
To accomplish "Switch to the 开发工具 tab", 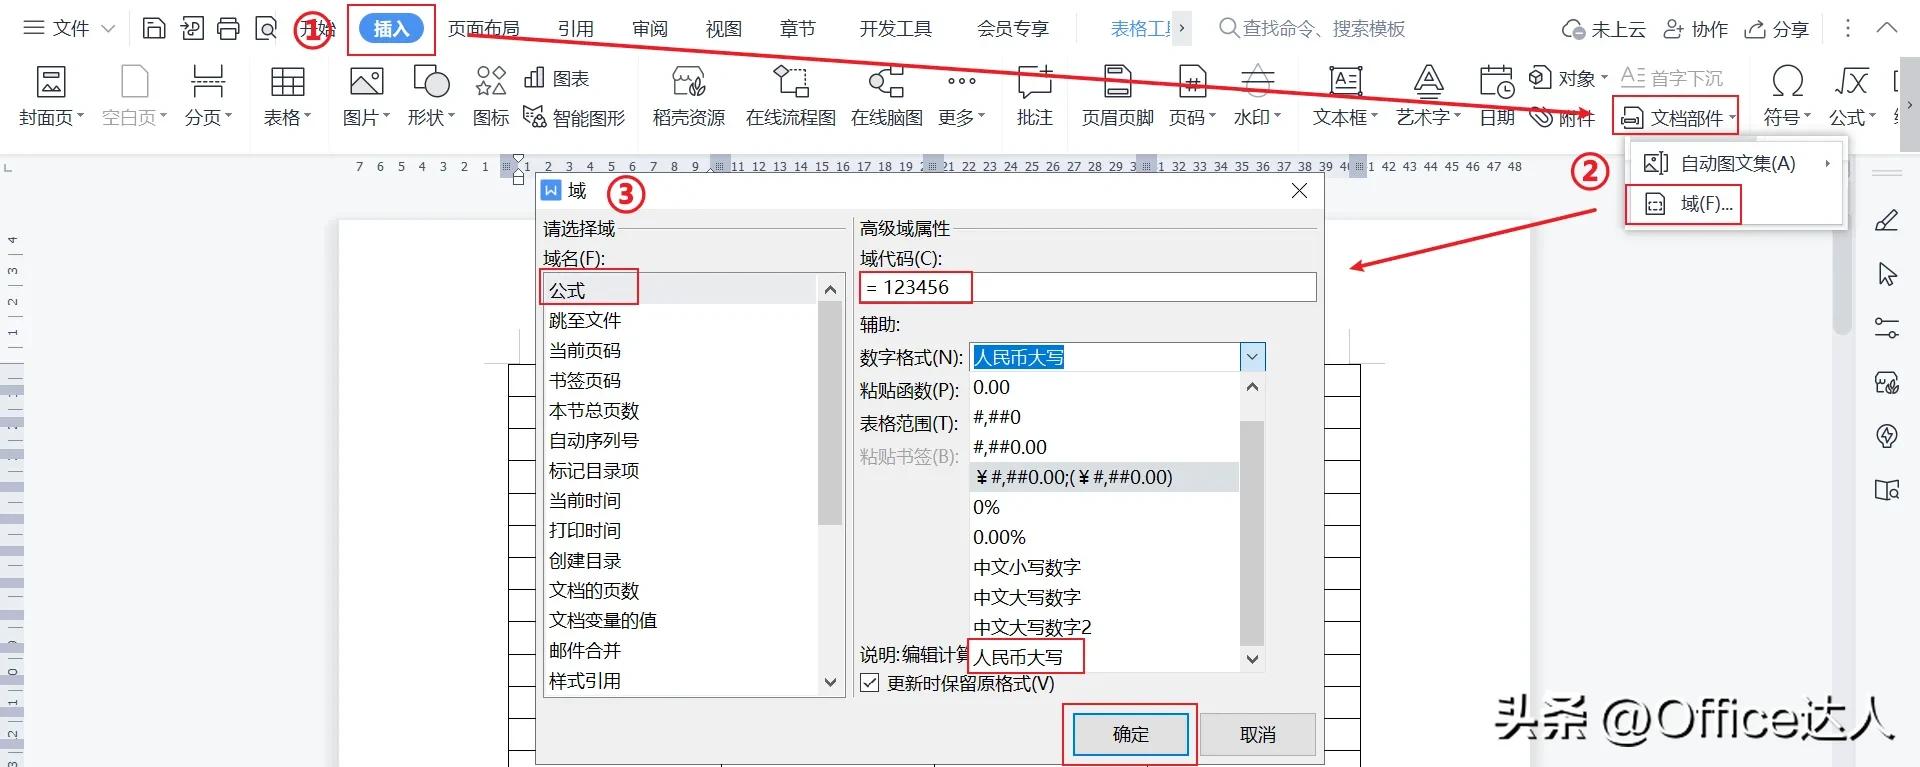I will click(896, 29).
